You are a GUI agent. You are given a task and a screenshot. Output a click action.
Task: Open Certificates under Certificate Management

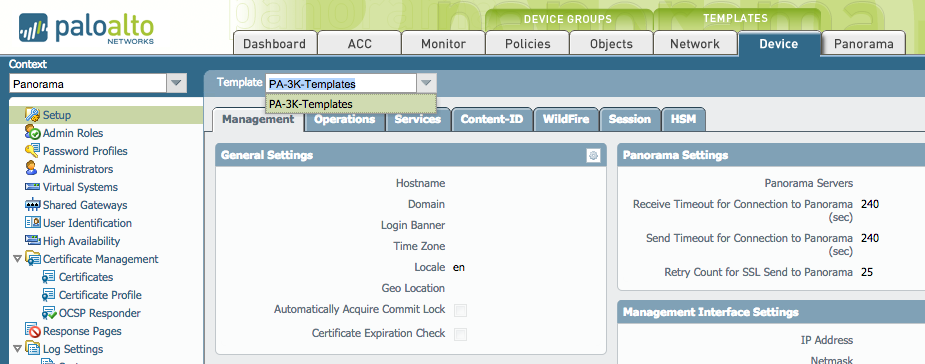coord(86,277)
